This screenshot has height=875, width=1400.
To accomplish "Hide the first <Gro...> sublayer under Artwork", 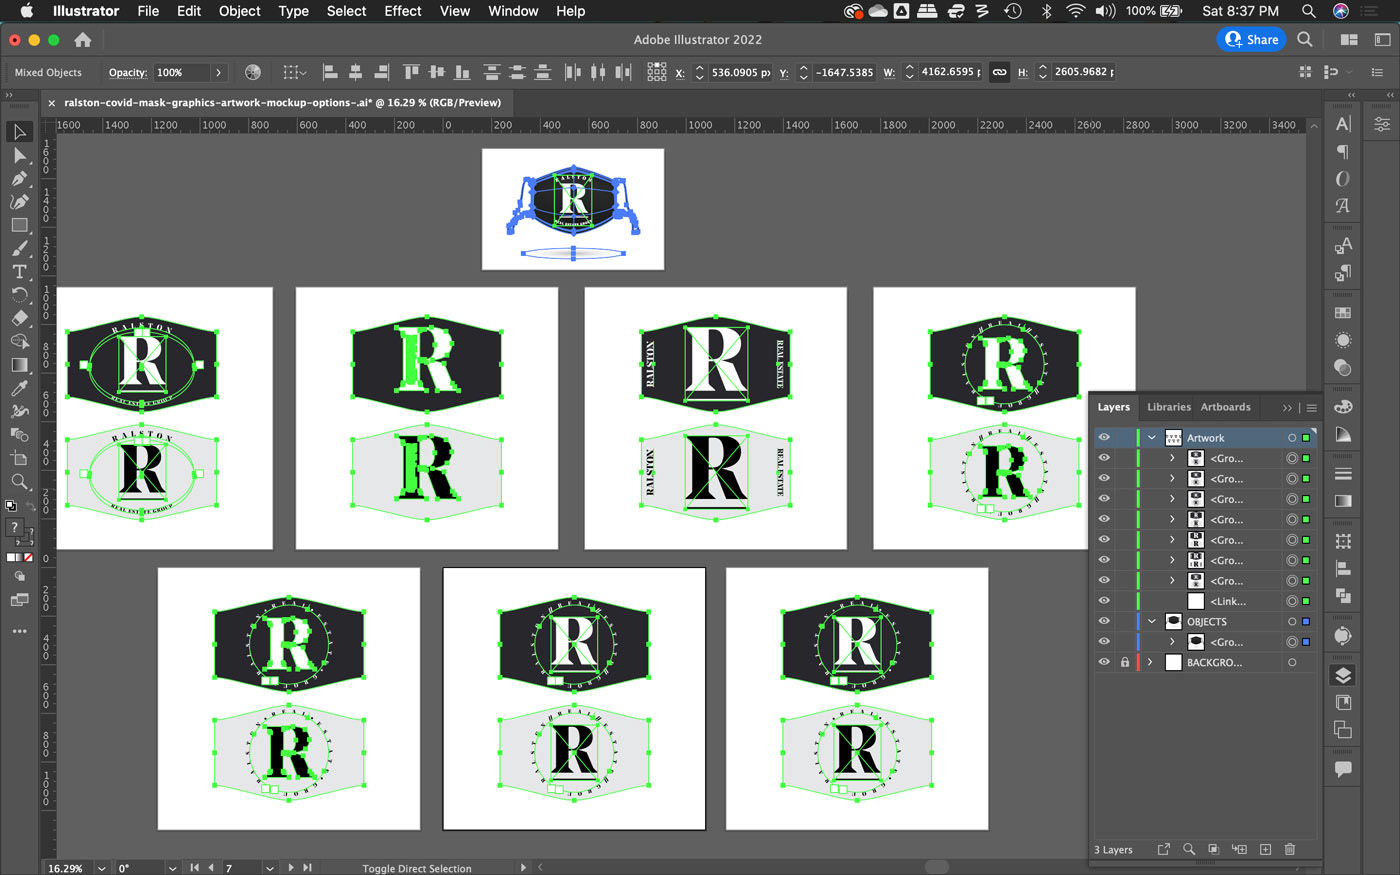I will pyautogui.click(x=1104, y=458).
